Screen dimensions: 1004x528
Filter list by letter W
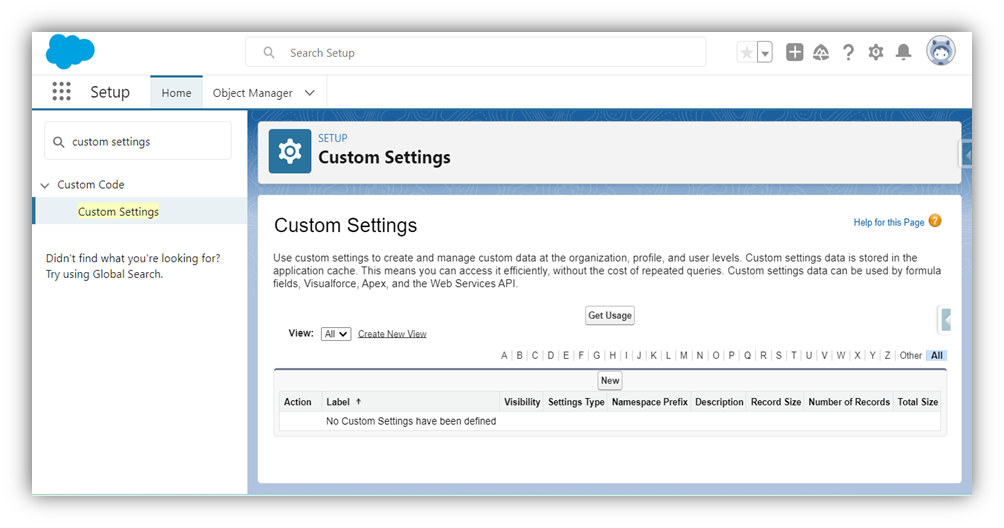pos(841,355)
